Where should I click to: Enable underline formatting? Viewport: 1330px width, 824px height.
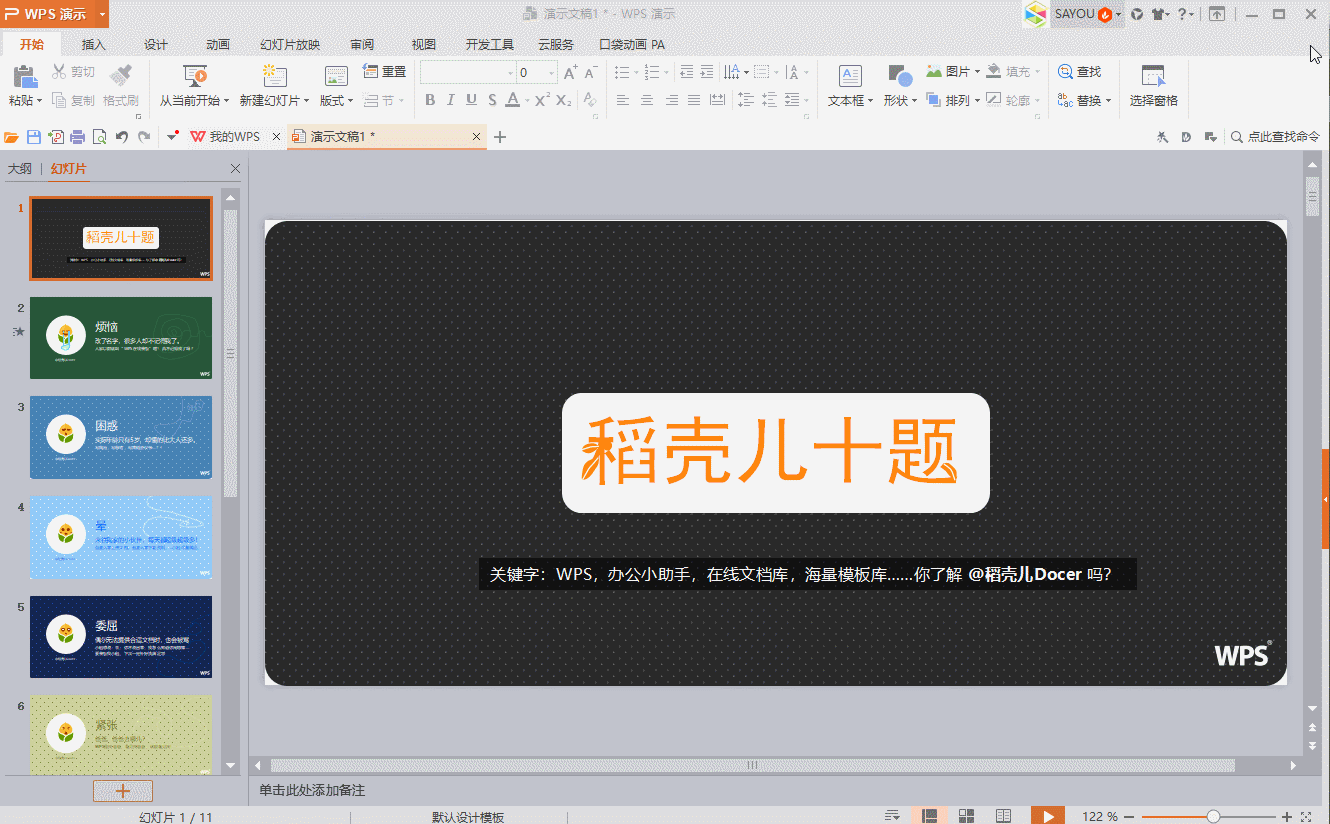pyautogui.click(x=470, y=100)
